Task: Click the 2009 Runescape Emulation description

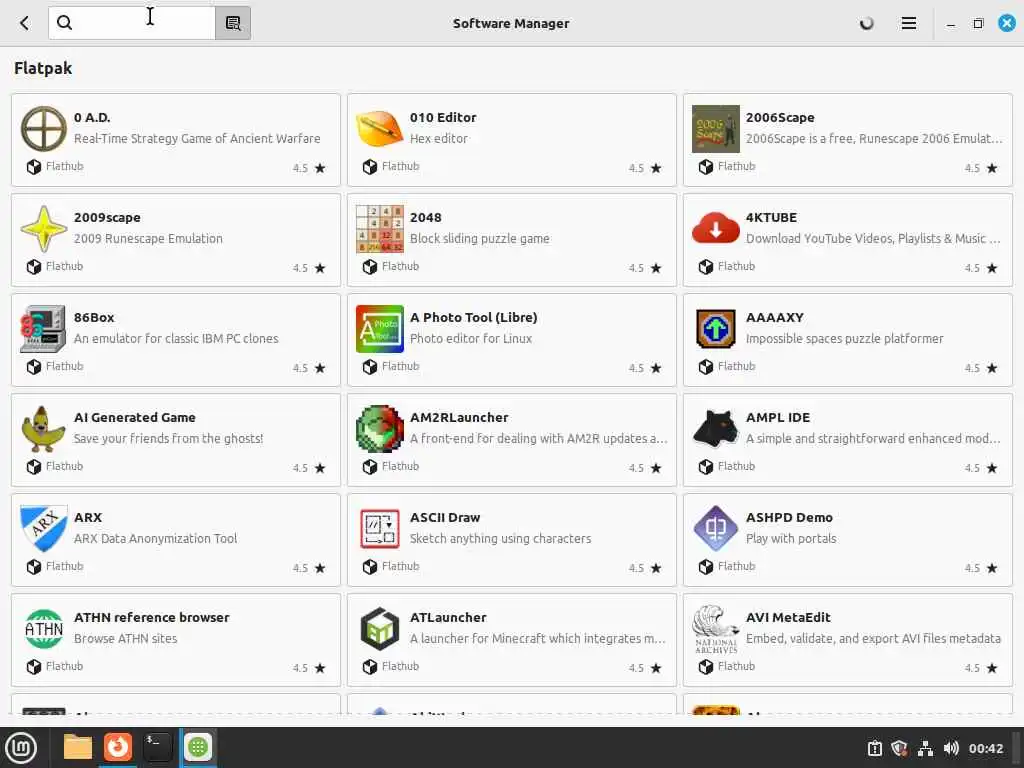Action: point(148,238)
